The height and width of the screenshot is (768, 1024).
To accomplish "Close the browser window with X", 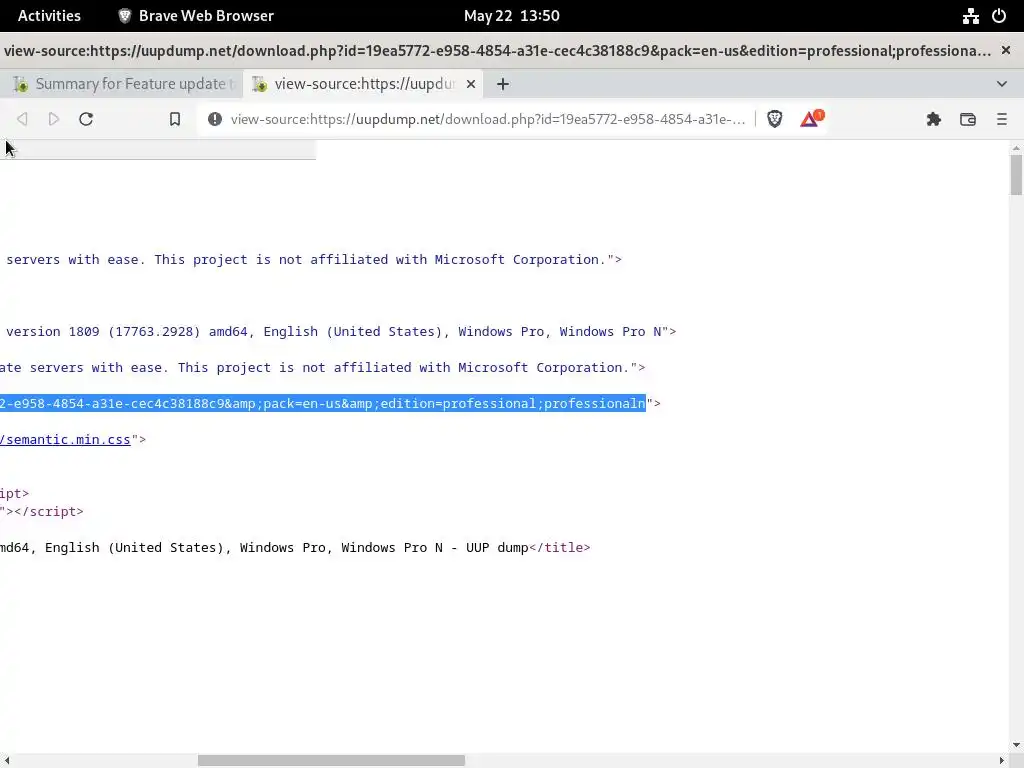I will tap(1006, 50).
